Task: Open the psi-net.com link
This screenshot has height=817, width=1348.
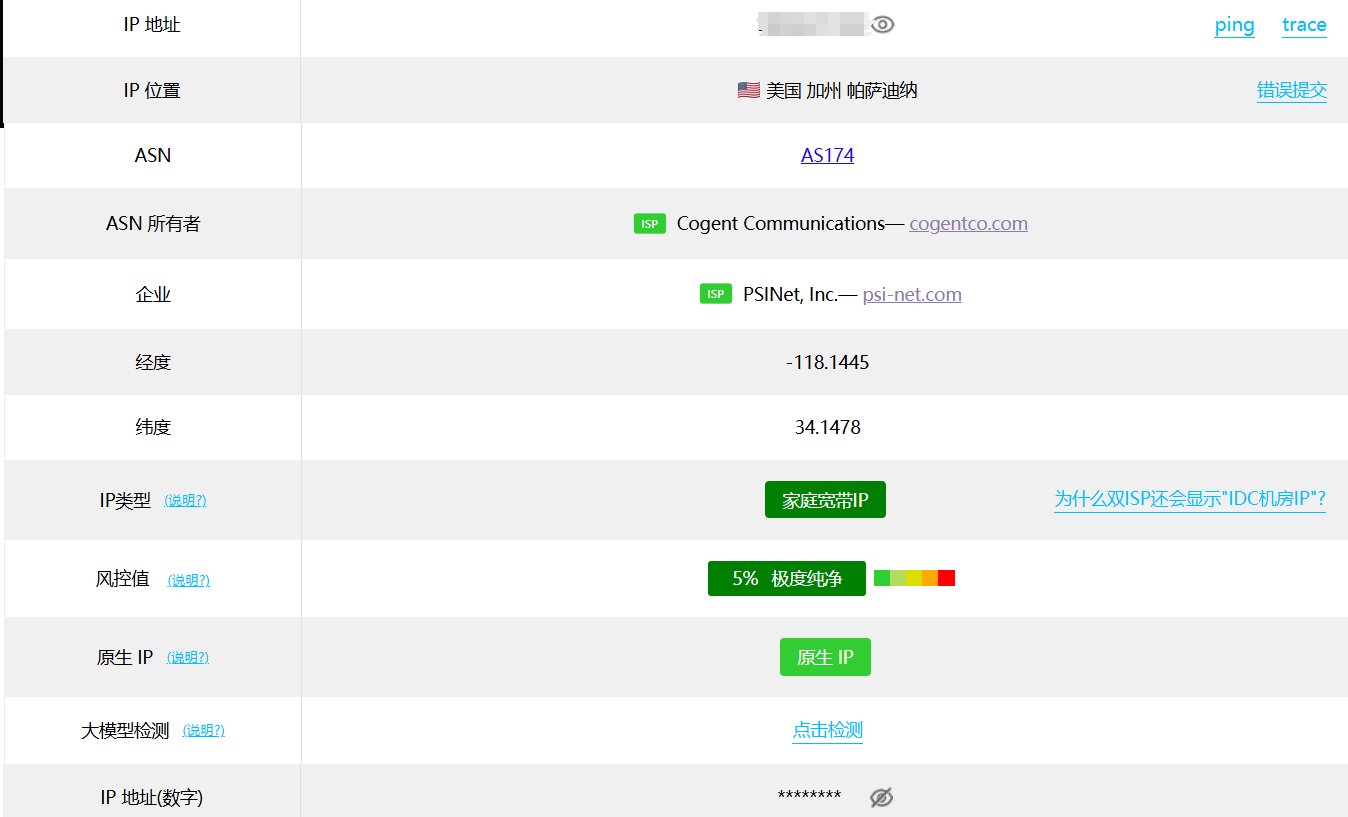Action: (x=912, y=295)
